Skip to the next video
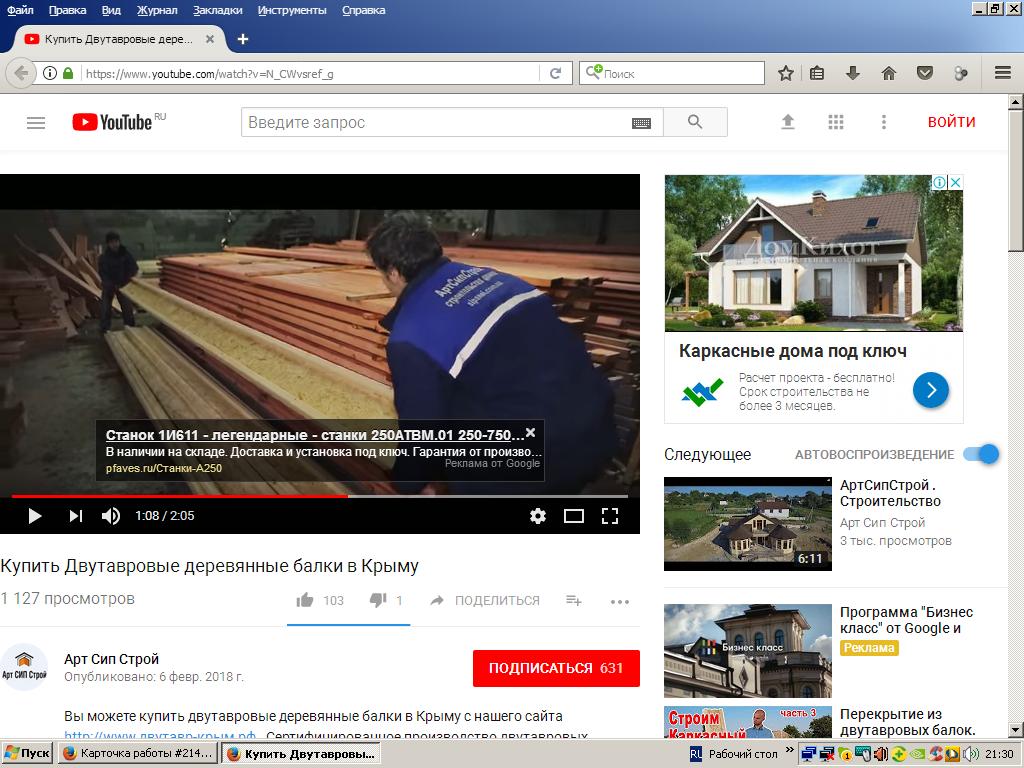 (76, 516)
